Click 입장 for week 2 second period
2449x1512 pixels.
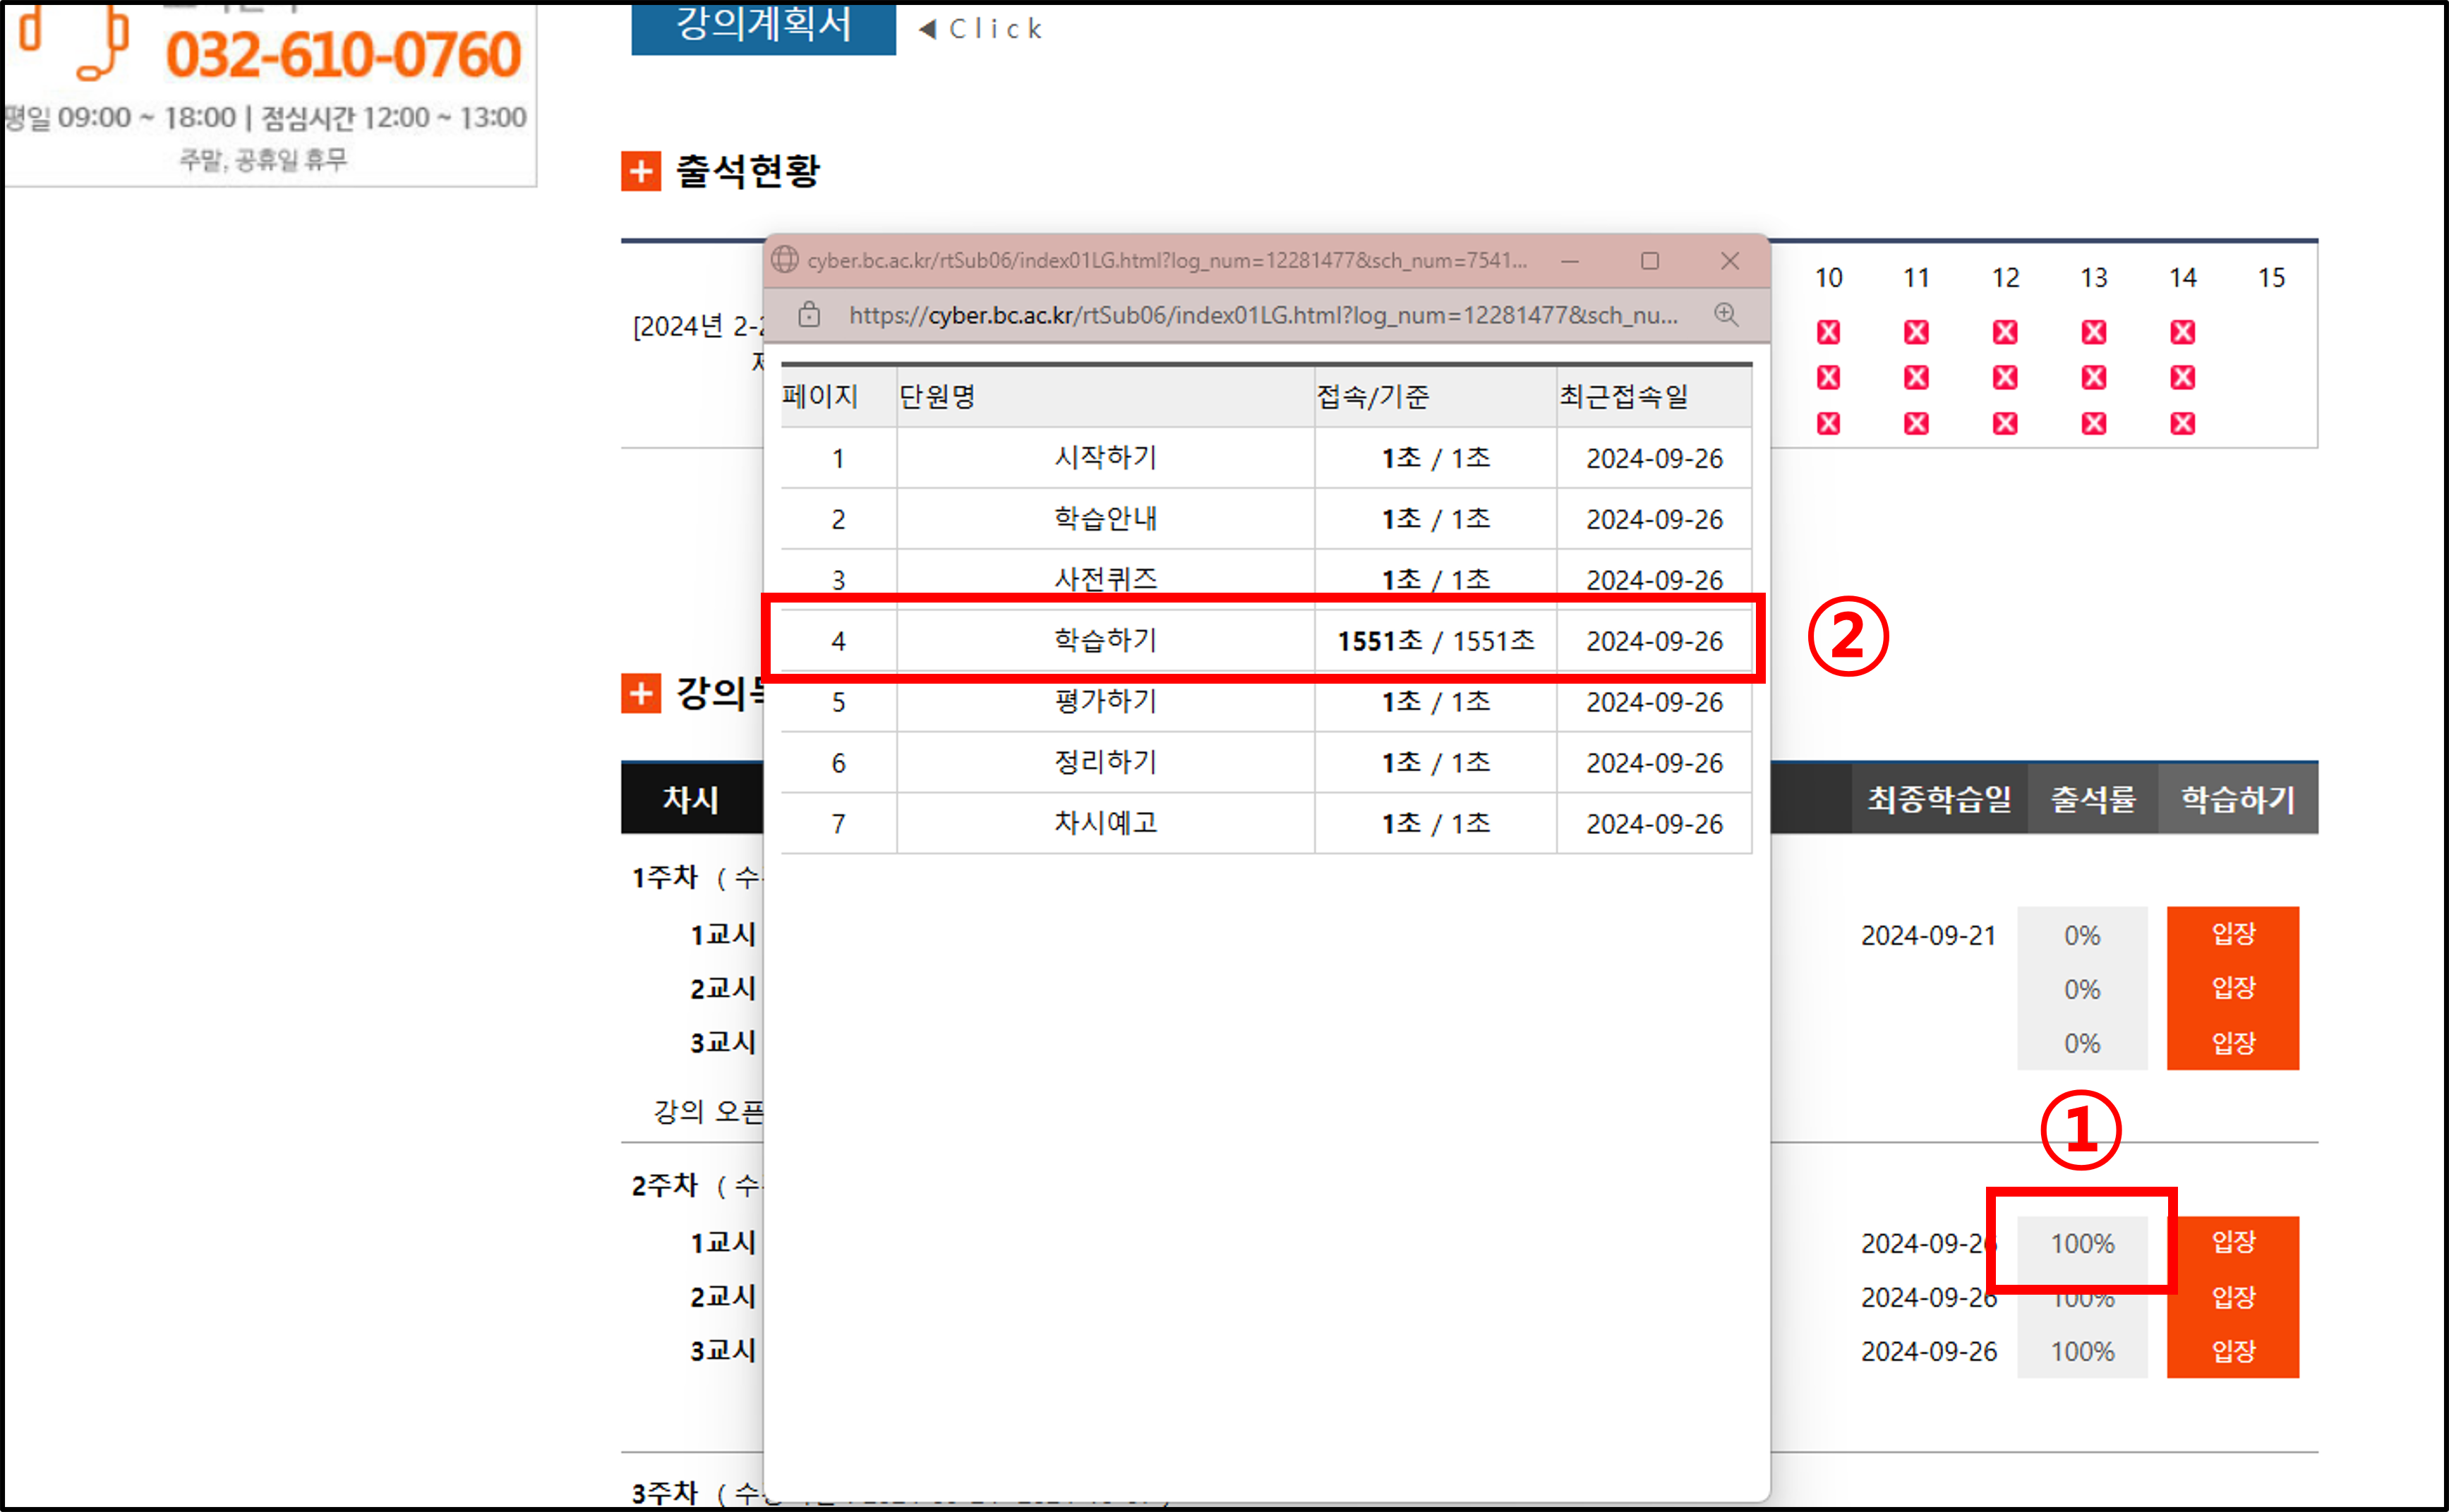point(2233,1297)
